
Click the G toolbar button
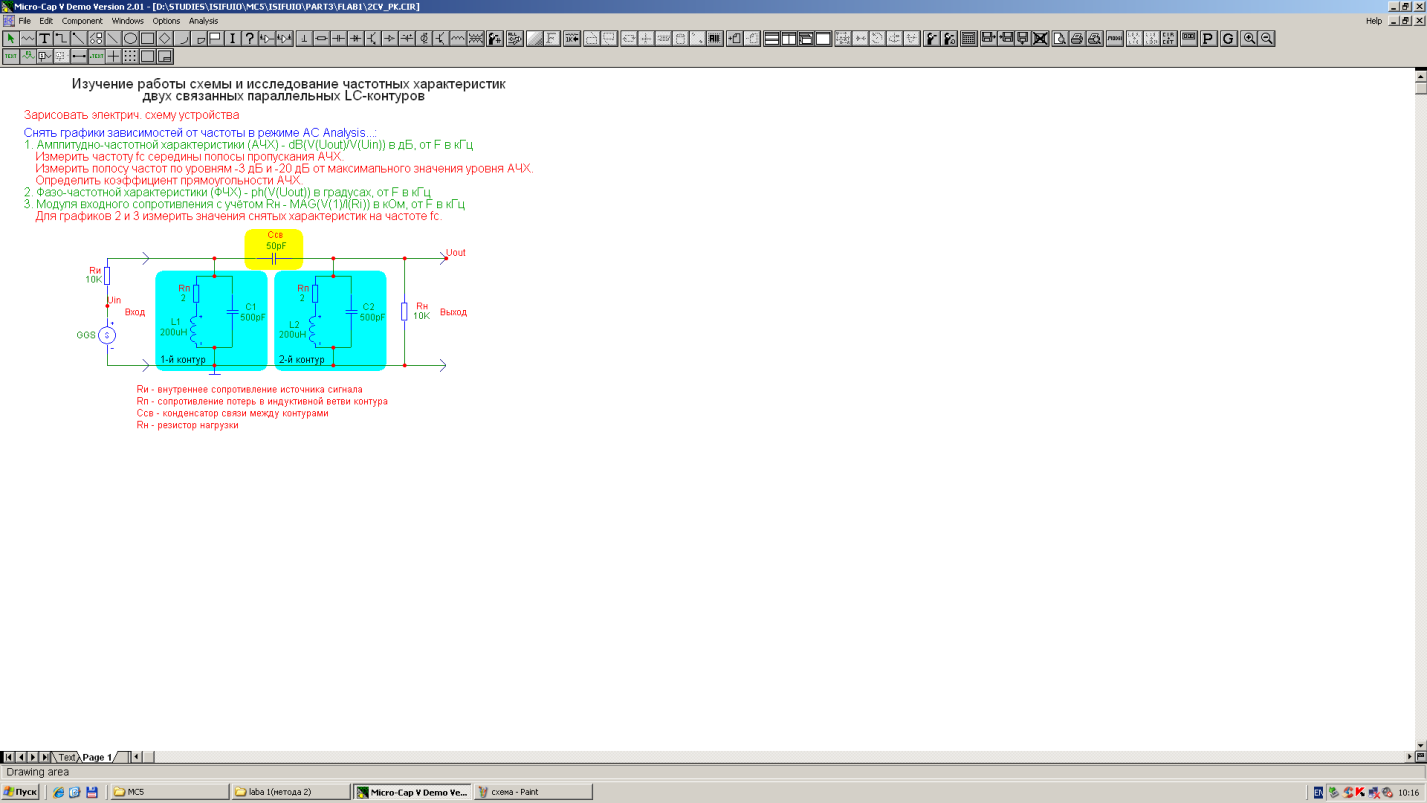tap(1228, 39)
